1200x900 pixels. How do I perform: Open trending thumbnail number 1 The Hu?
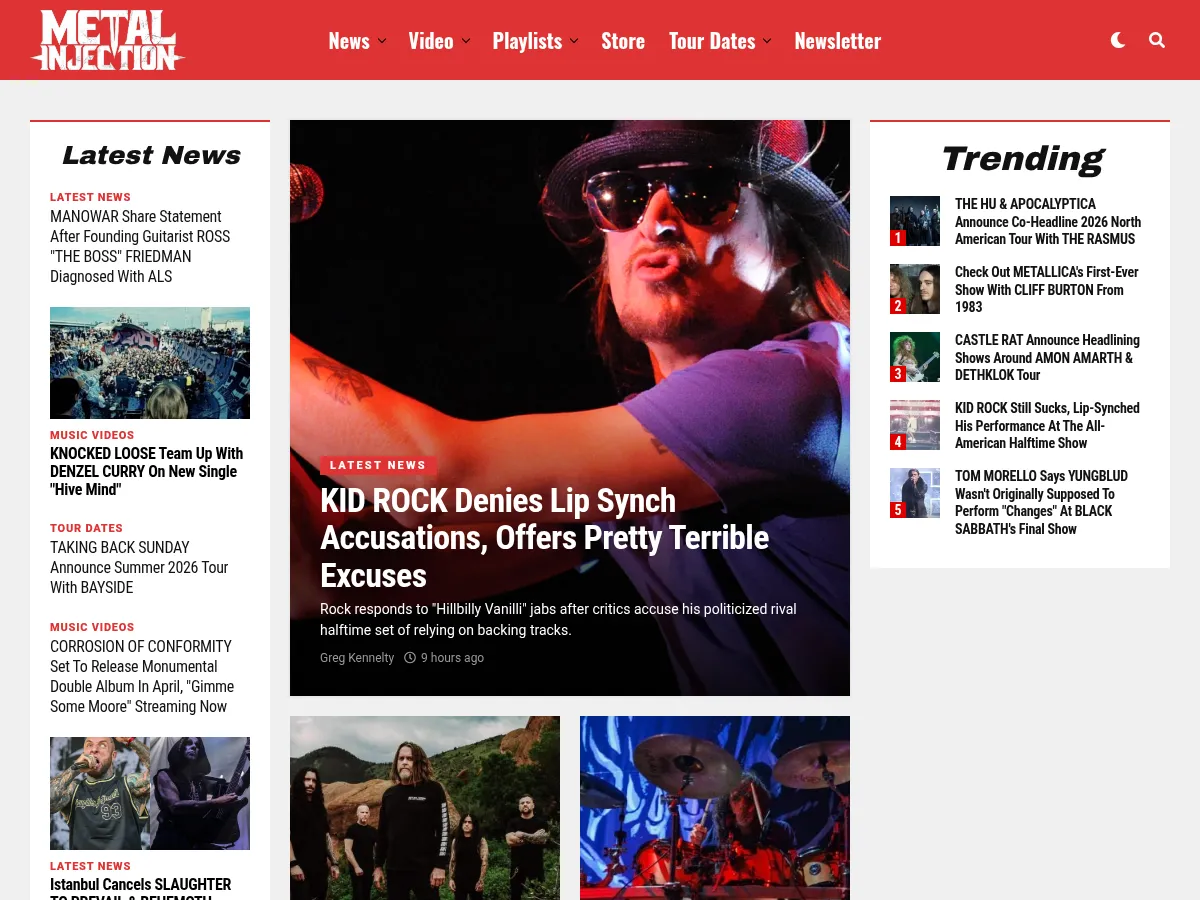[x=914, y=221]
